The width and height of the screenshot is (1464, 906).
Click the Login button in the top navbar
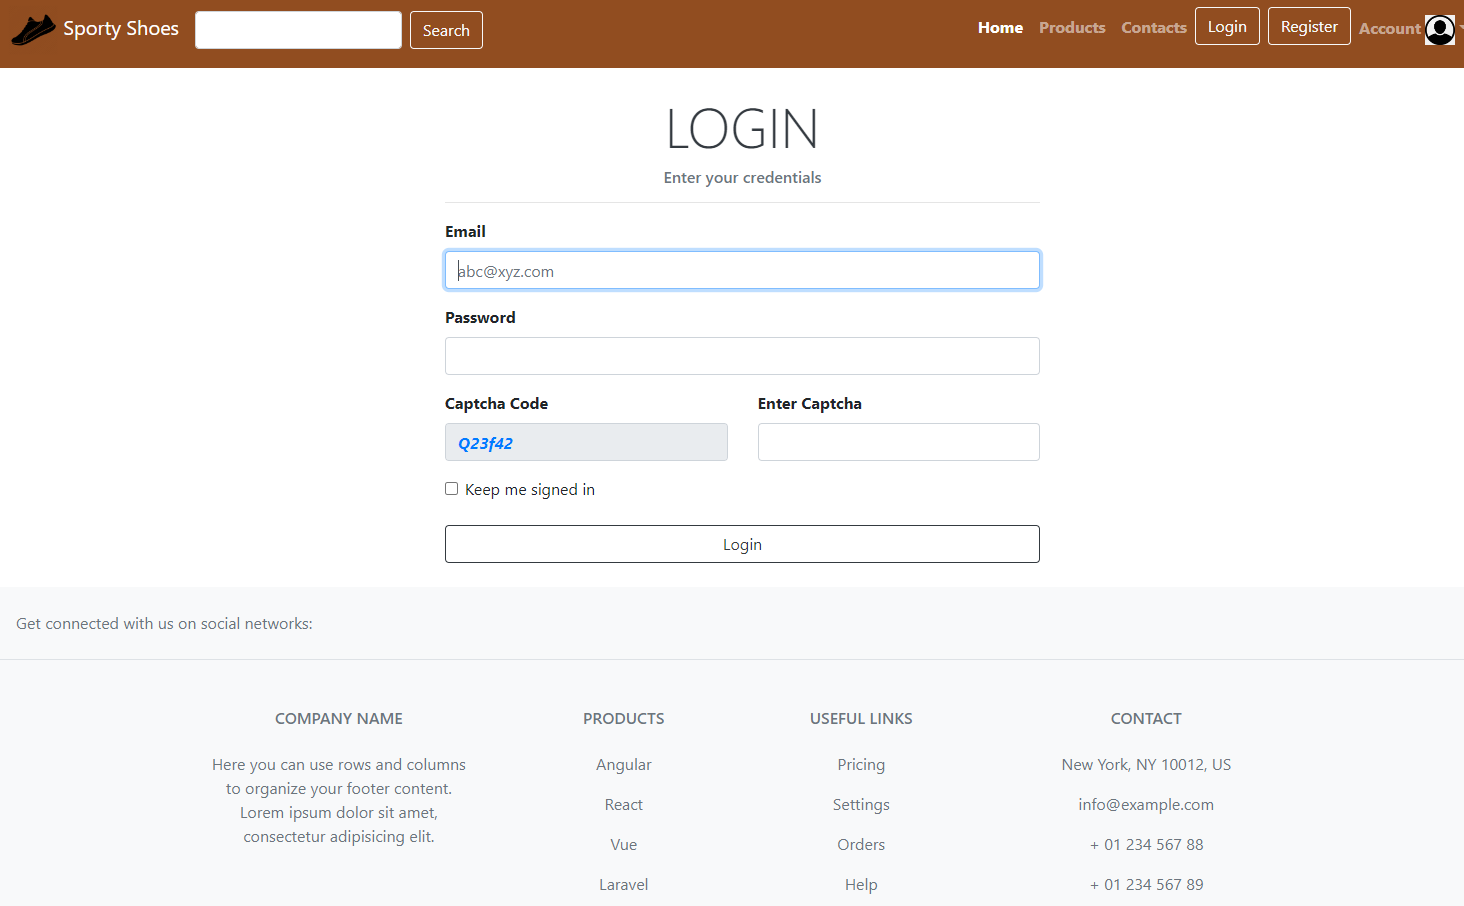[1227, 26]
